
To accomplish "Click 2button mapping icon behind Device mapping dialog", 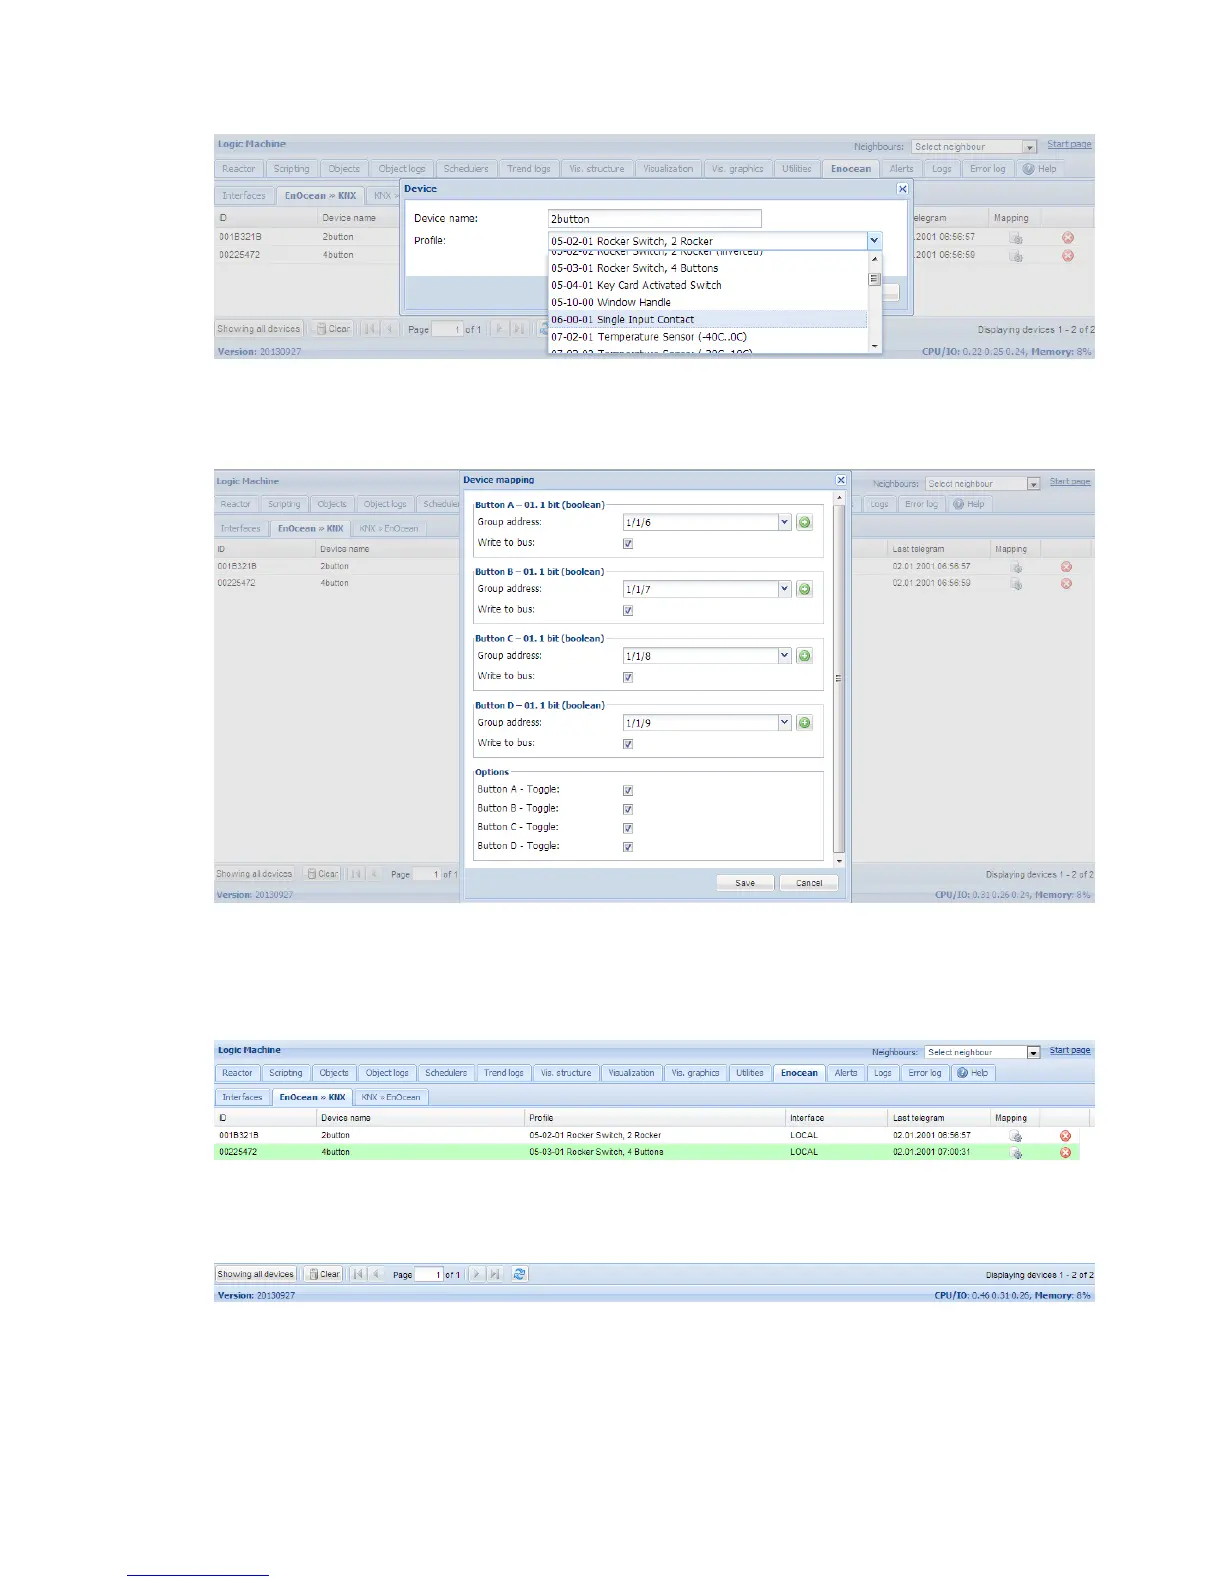I will coord(1016,567).
